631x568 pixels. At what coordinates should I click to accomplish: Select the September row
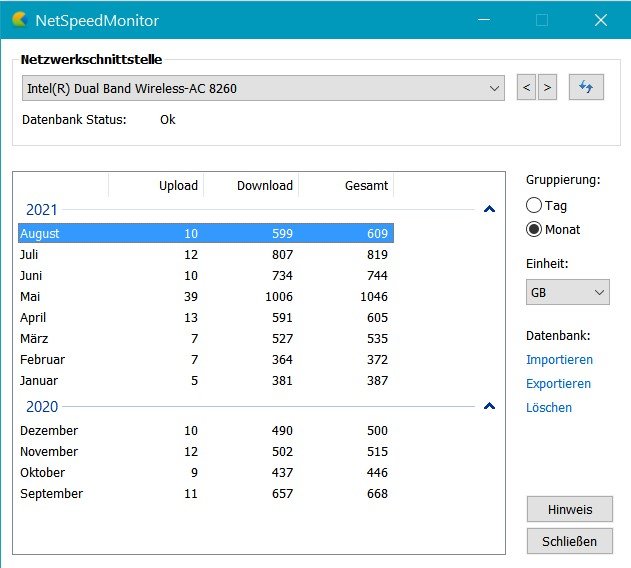pos(206,494)
